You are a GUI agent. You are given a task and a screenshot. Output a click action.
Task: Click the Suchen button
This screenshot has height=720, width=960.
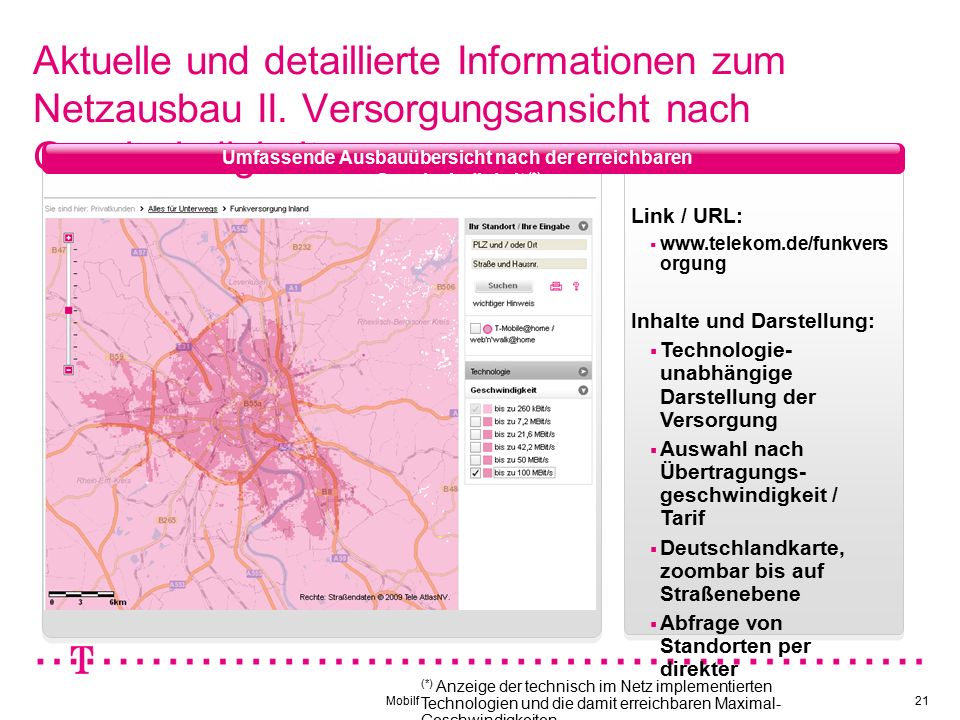coord(503,286)
